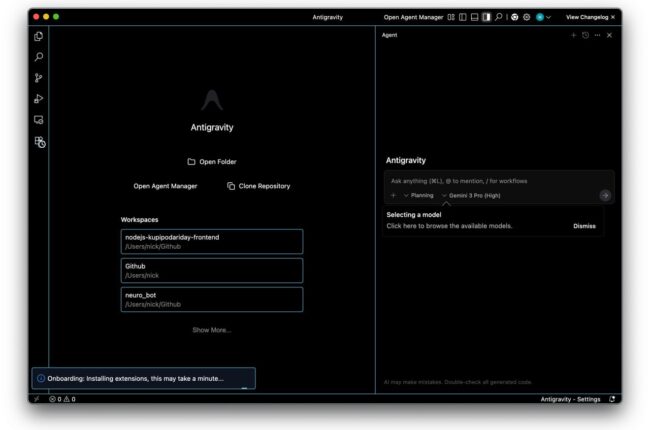Open the Remote Explorer icon
650x430 pixels.
39,120
